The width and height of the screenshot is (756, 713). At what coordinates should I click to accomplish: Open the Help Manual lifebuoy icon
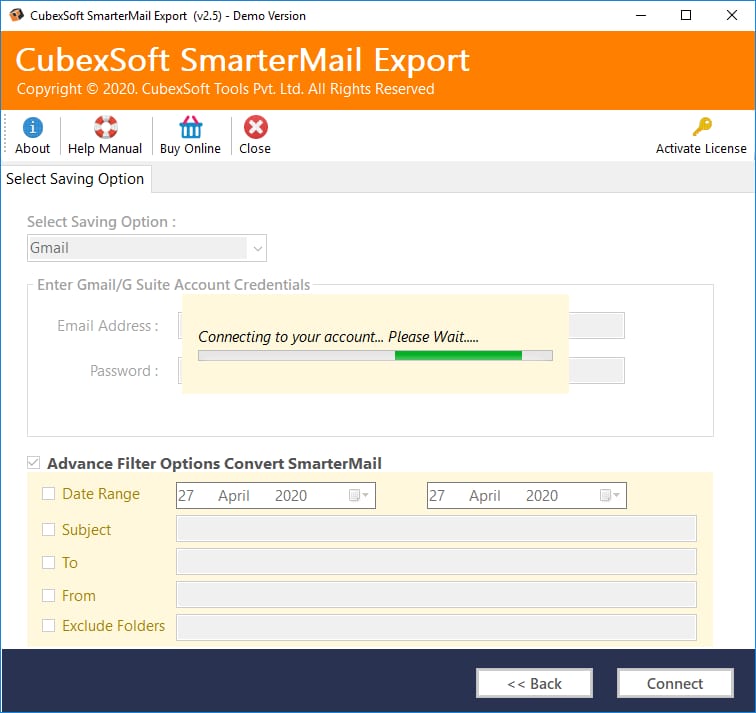pos(106,127)
